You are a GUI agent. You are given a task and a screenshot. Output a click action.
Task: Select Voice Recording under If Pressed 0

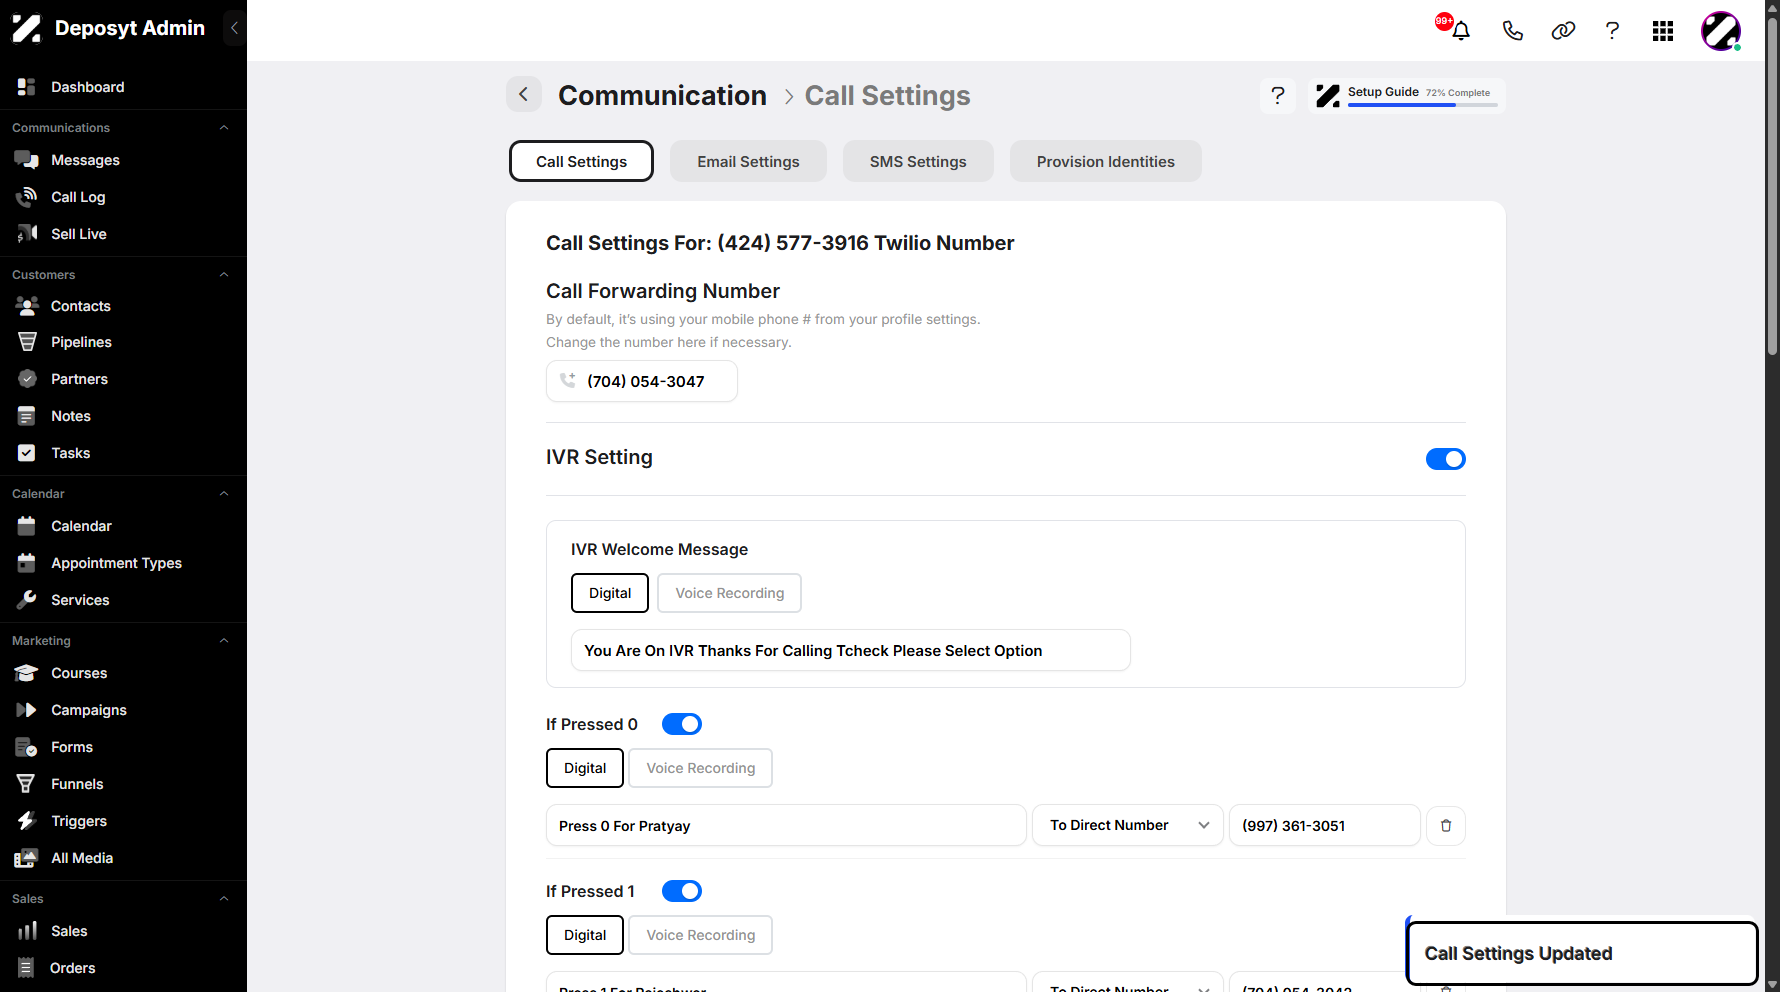[700, 768]
